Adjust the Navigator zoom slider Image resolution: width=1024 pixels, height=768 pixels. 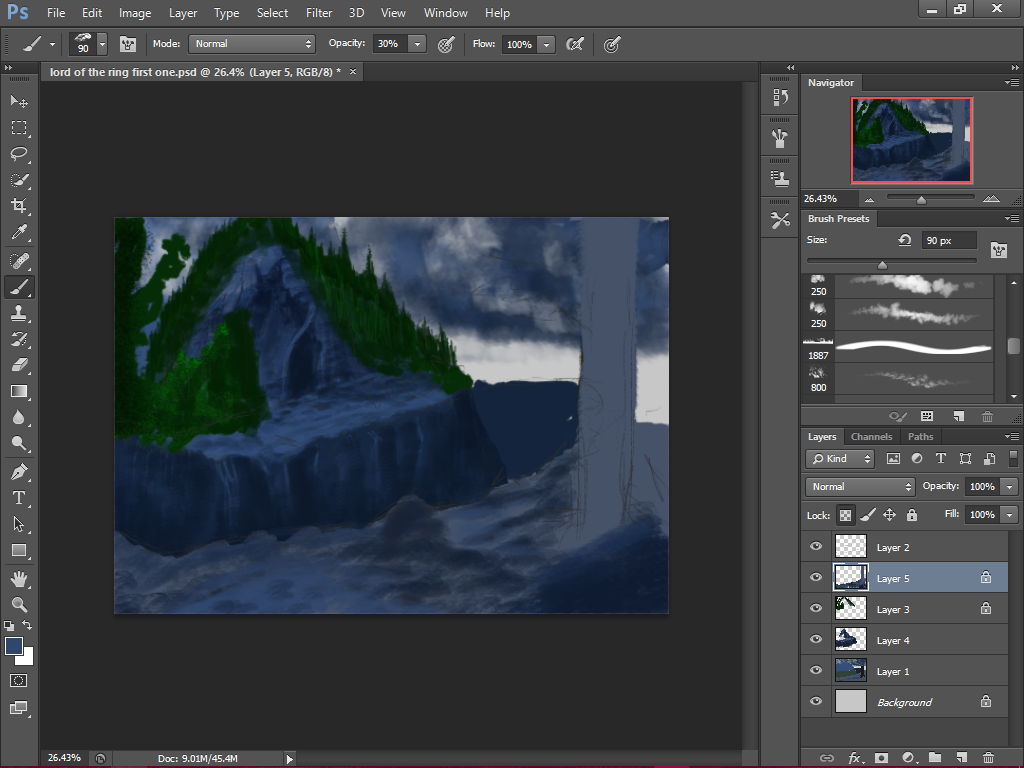921,200
